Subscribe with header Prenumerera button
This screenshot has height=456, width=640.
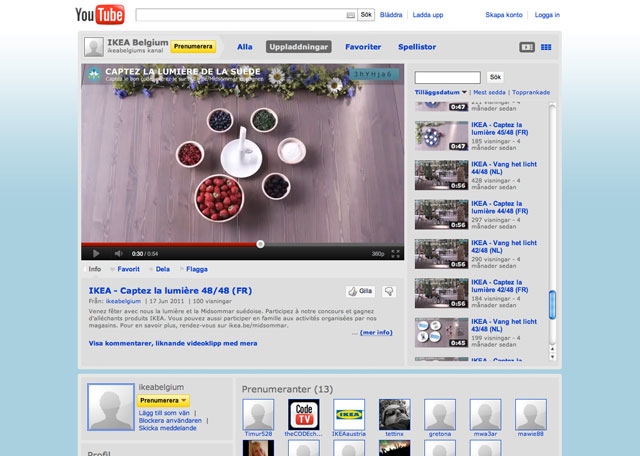(193, 47)
